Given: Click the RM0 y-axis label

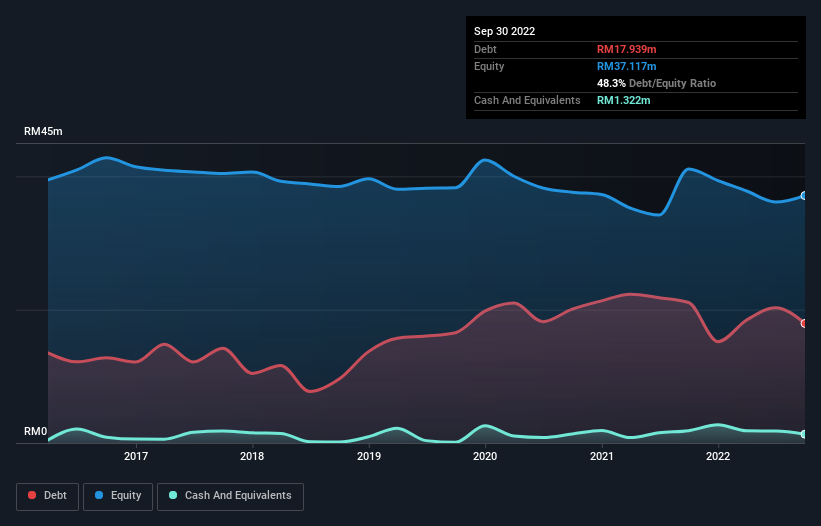Looking at the screenshot, I should click(35, 431).
